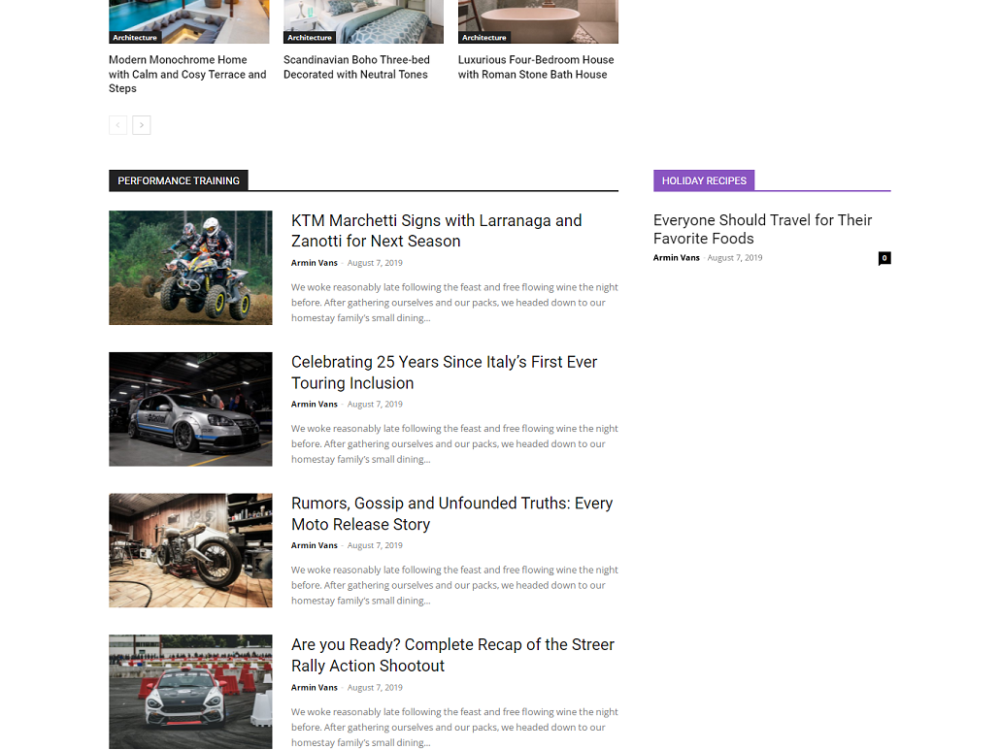Viewport: 1000px width, 750px height.
Task: Click Architecture tag on the Luxurious Four-Bedroom image
Action: pyautogui.click(x=484, y=38)
